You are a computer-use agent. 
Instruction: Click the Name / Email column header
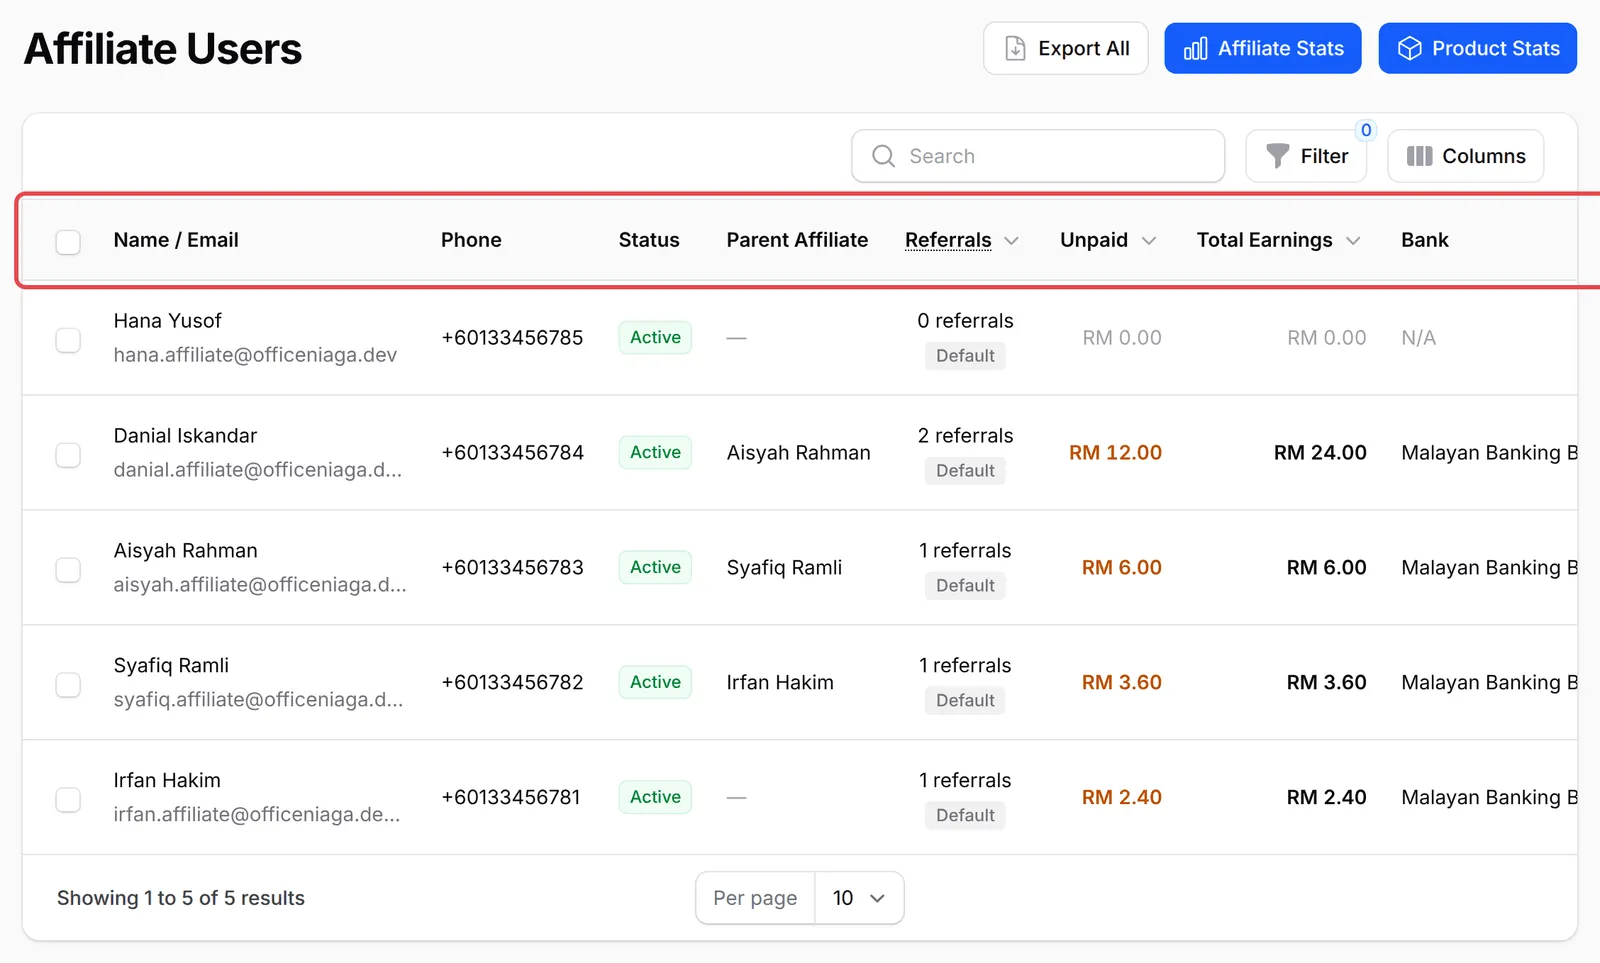(x=176, y=240)
